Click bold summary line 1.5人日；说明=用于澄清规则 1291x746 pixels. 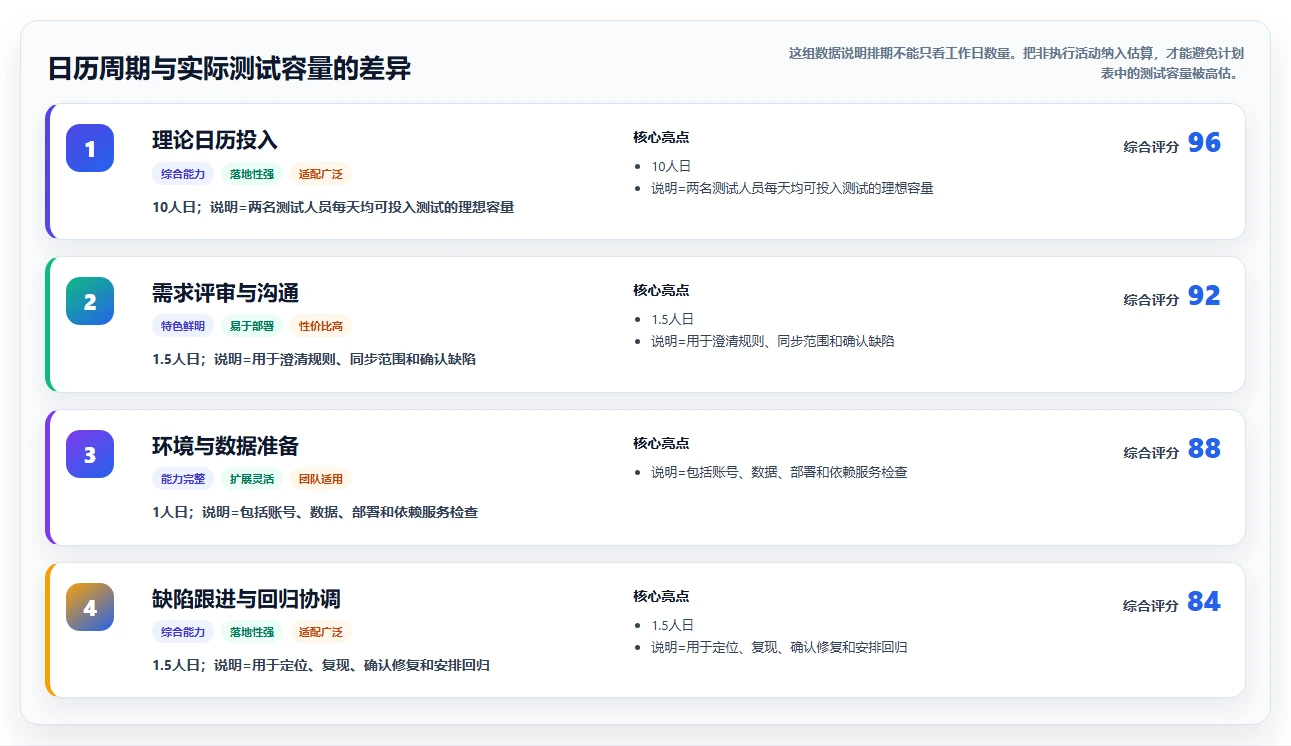point(314,359)
